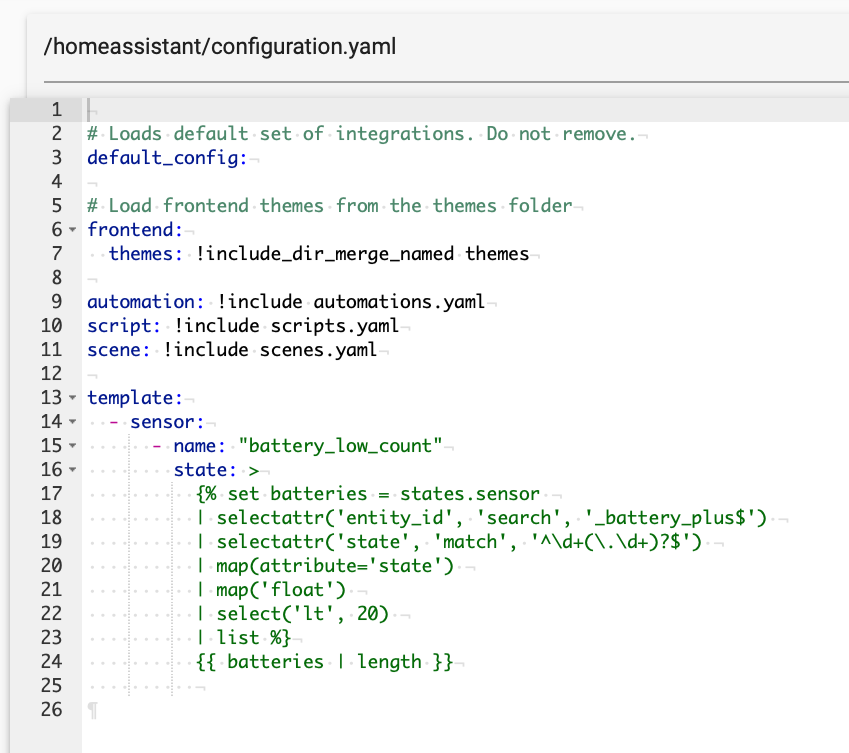Click "map('float')" on line 21
The height and width of the screenshot is (753, 849).
[281, 590]
